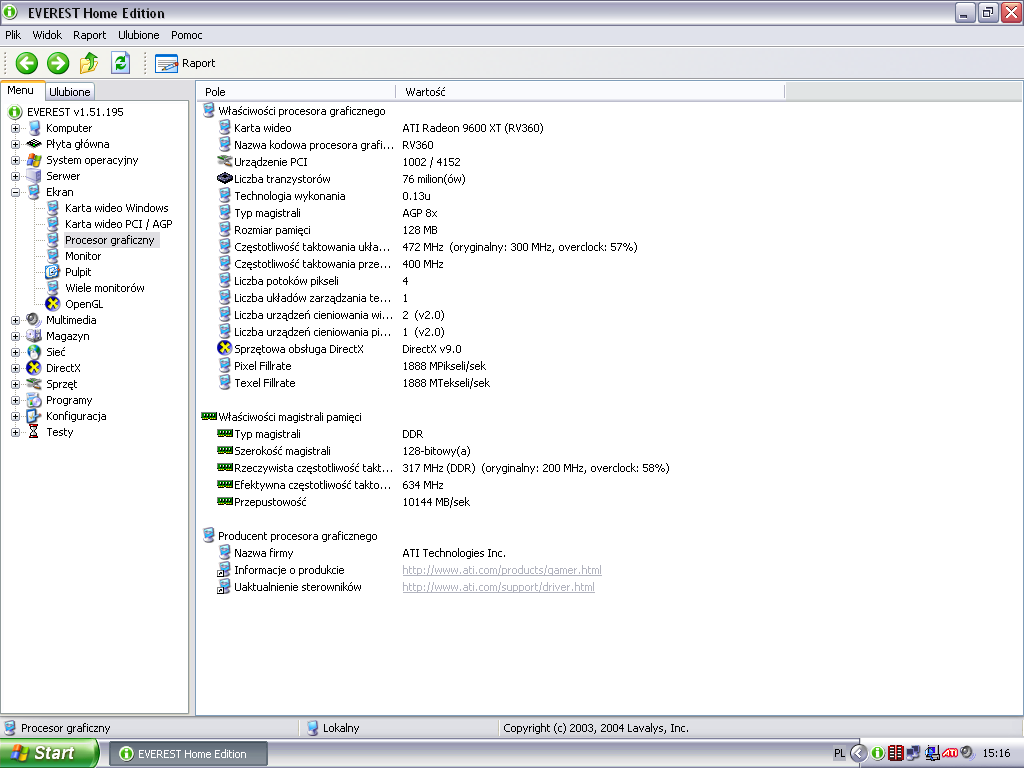Expand the DirectX tree node

point(15,368)
